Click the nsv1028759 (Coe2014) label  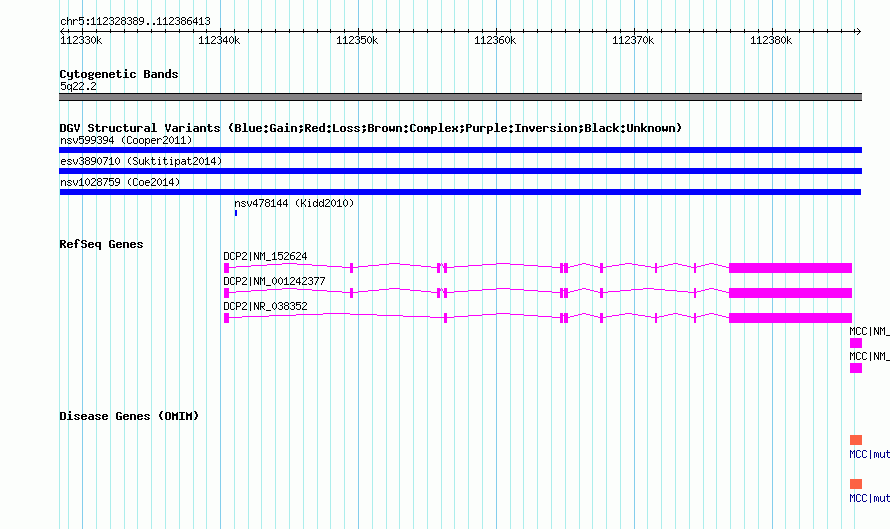click(120, 182)
